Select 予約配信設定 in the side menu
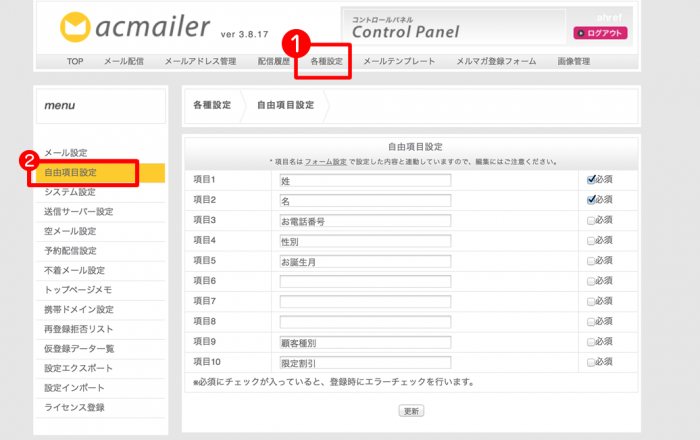 click(70, 251)
